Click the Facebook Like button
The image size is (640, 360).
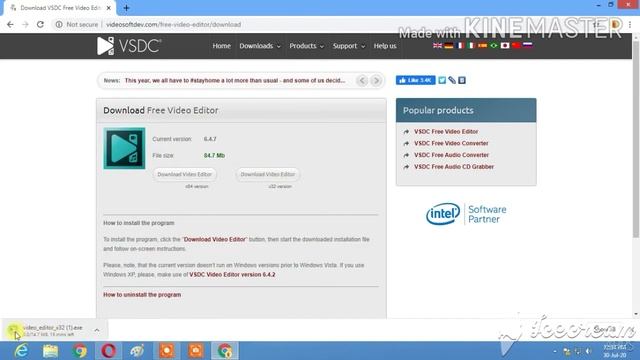point(416,80)
